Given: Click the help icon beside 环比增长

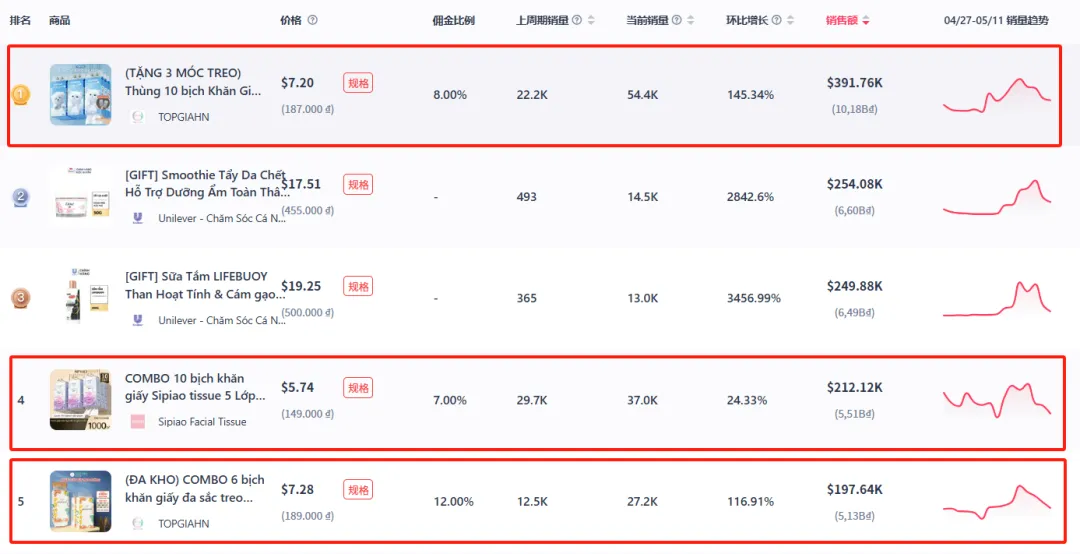Looking at the screenshot, I should 776,20.
